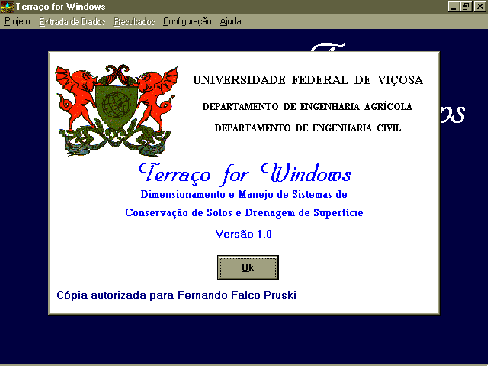Viewport: 488px width, 366px height.
Task: Minimize the Terraço for Windows window
Action: pyautogui.click(x=453, y=7)
